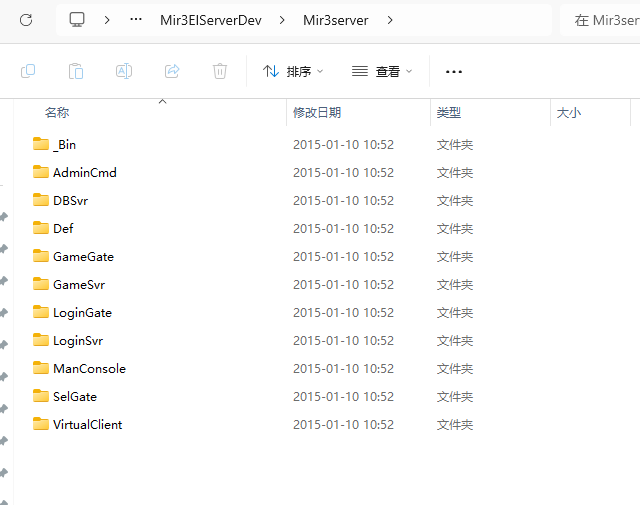Sort by 类型 column header
Screen dimensions: 640x505
[x=449, y=112]
